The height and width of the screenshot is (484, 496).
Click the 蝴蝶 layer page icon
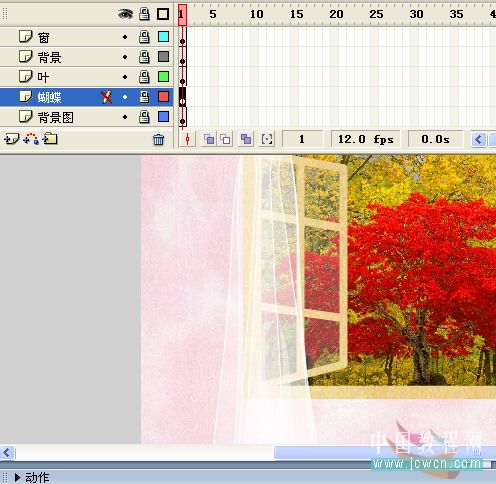tap(26, 97)
